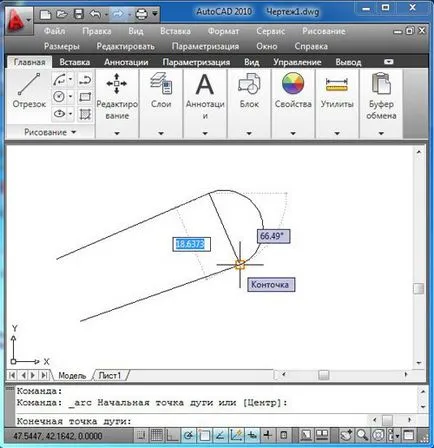Open the Формат menu
Viewport: 434px width, 448px height.
pos(223,31)
